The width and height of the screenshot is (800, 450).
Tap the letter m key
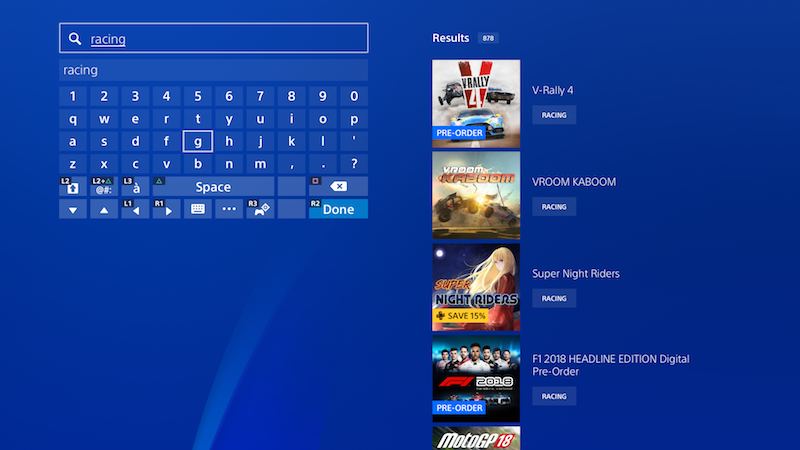(260, 164)
